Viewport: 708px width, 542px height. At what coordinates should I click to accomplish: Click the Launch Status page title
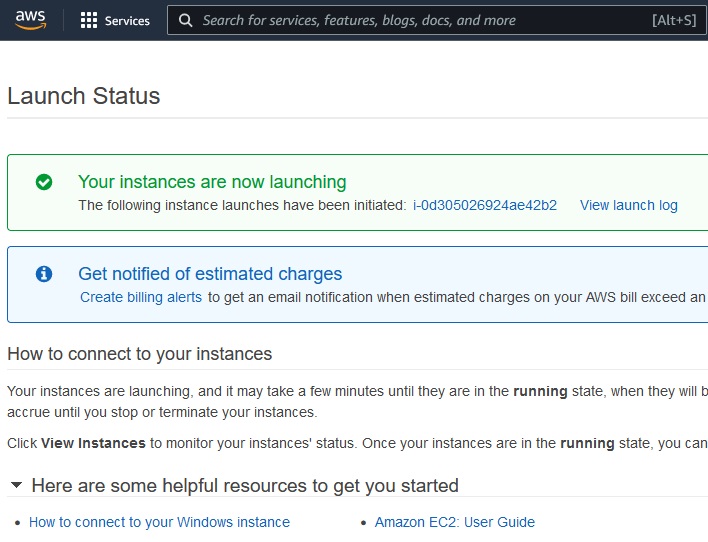[83, 96]
